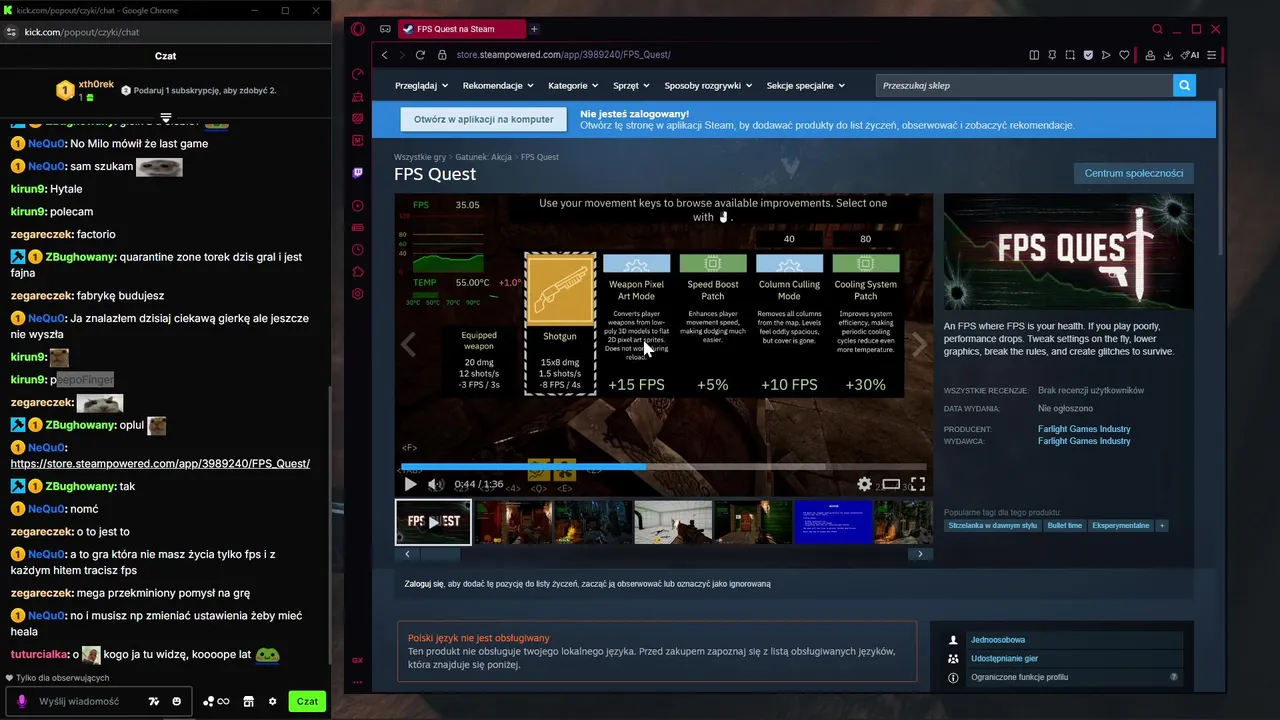Expand Sekcje specjalne dropdown menu
The height and width of the screenshot is (720, 1280).
pos(806,85)
